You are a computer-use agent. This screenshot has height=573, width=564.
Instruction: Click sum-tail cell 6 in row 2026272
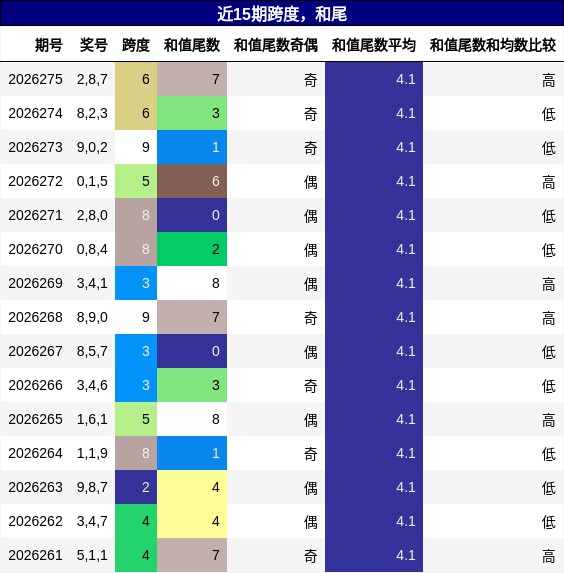pyautogui.click(x=192, y=181)
